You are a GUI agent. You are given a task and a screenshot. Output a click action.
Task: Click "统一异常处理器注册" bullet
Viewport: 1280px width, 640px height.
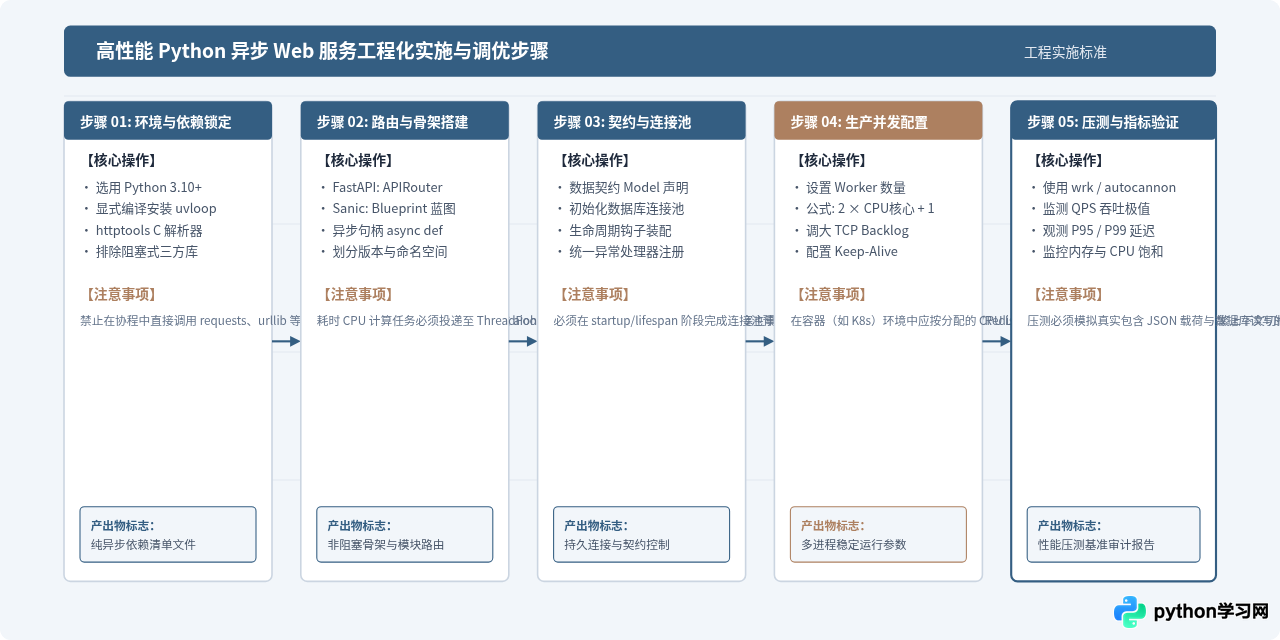tap(626, 251)
